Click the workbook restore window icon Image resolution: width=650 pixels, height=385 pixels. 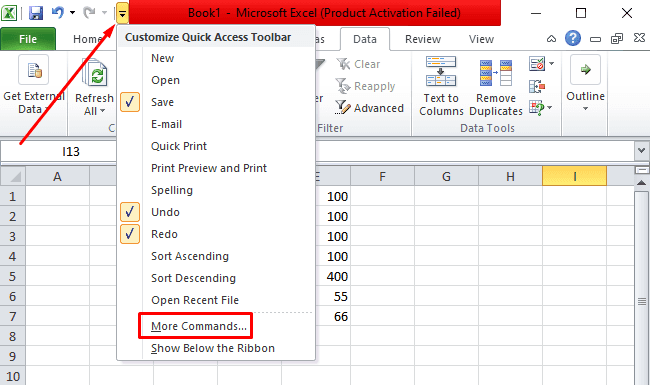[617, 39]
